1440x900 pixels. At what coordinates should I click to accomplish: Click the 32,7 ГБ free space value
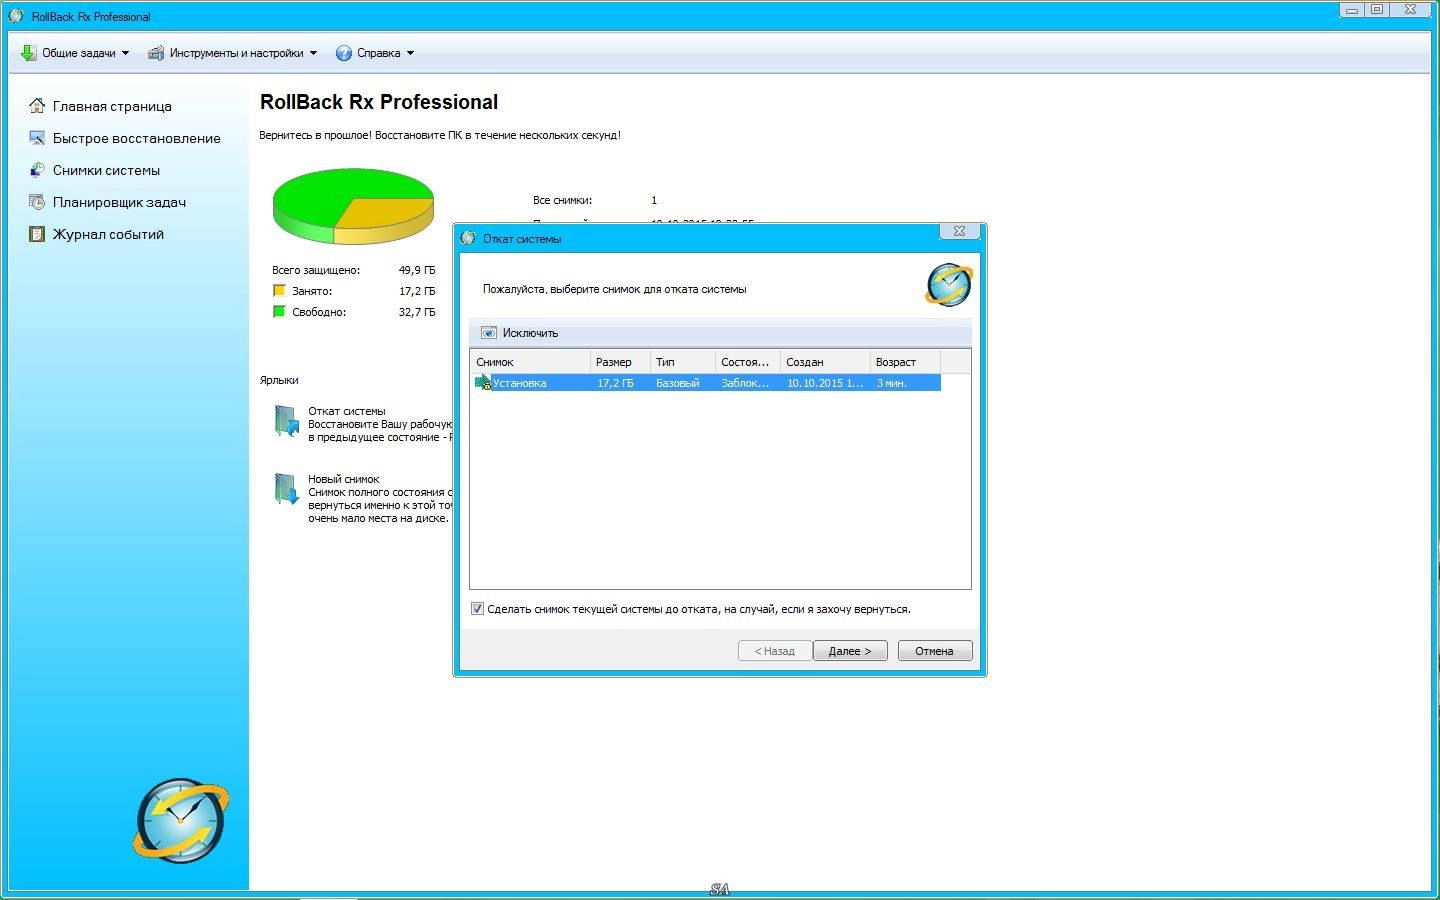click(417, 312)
